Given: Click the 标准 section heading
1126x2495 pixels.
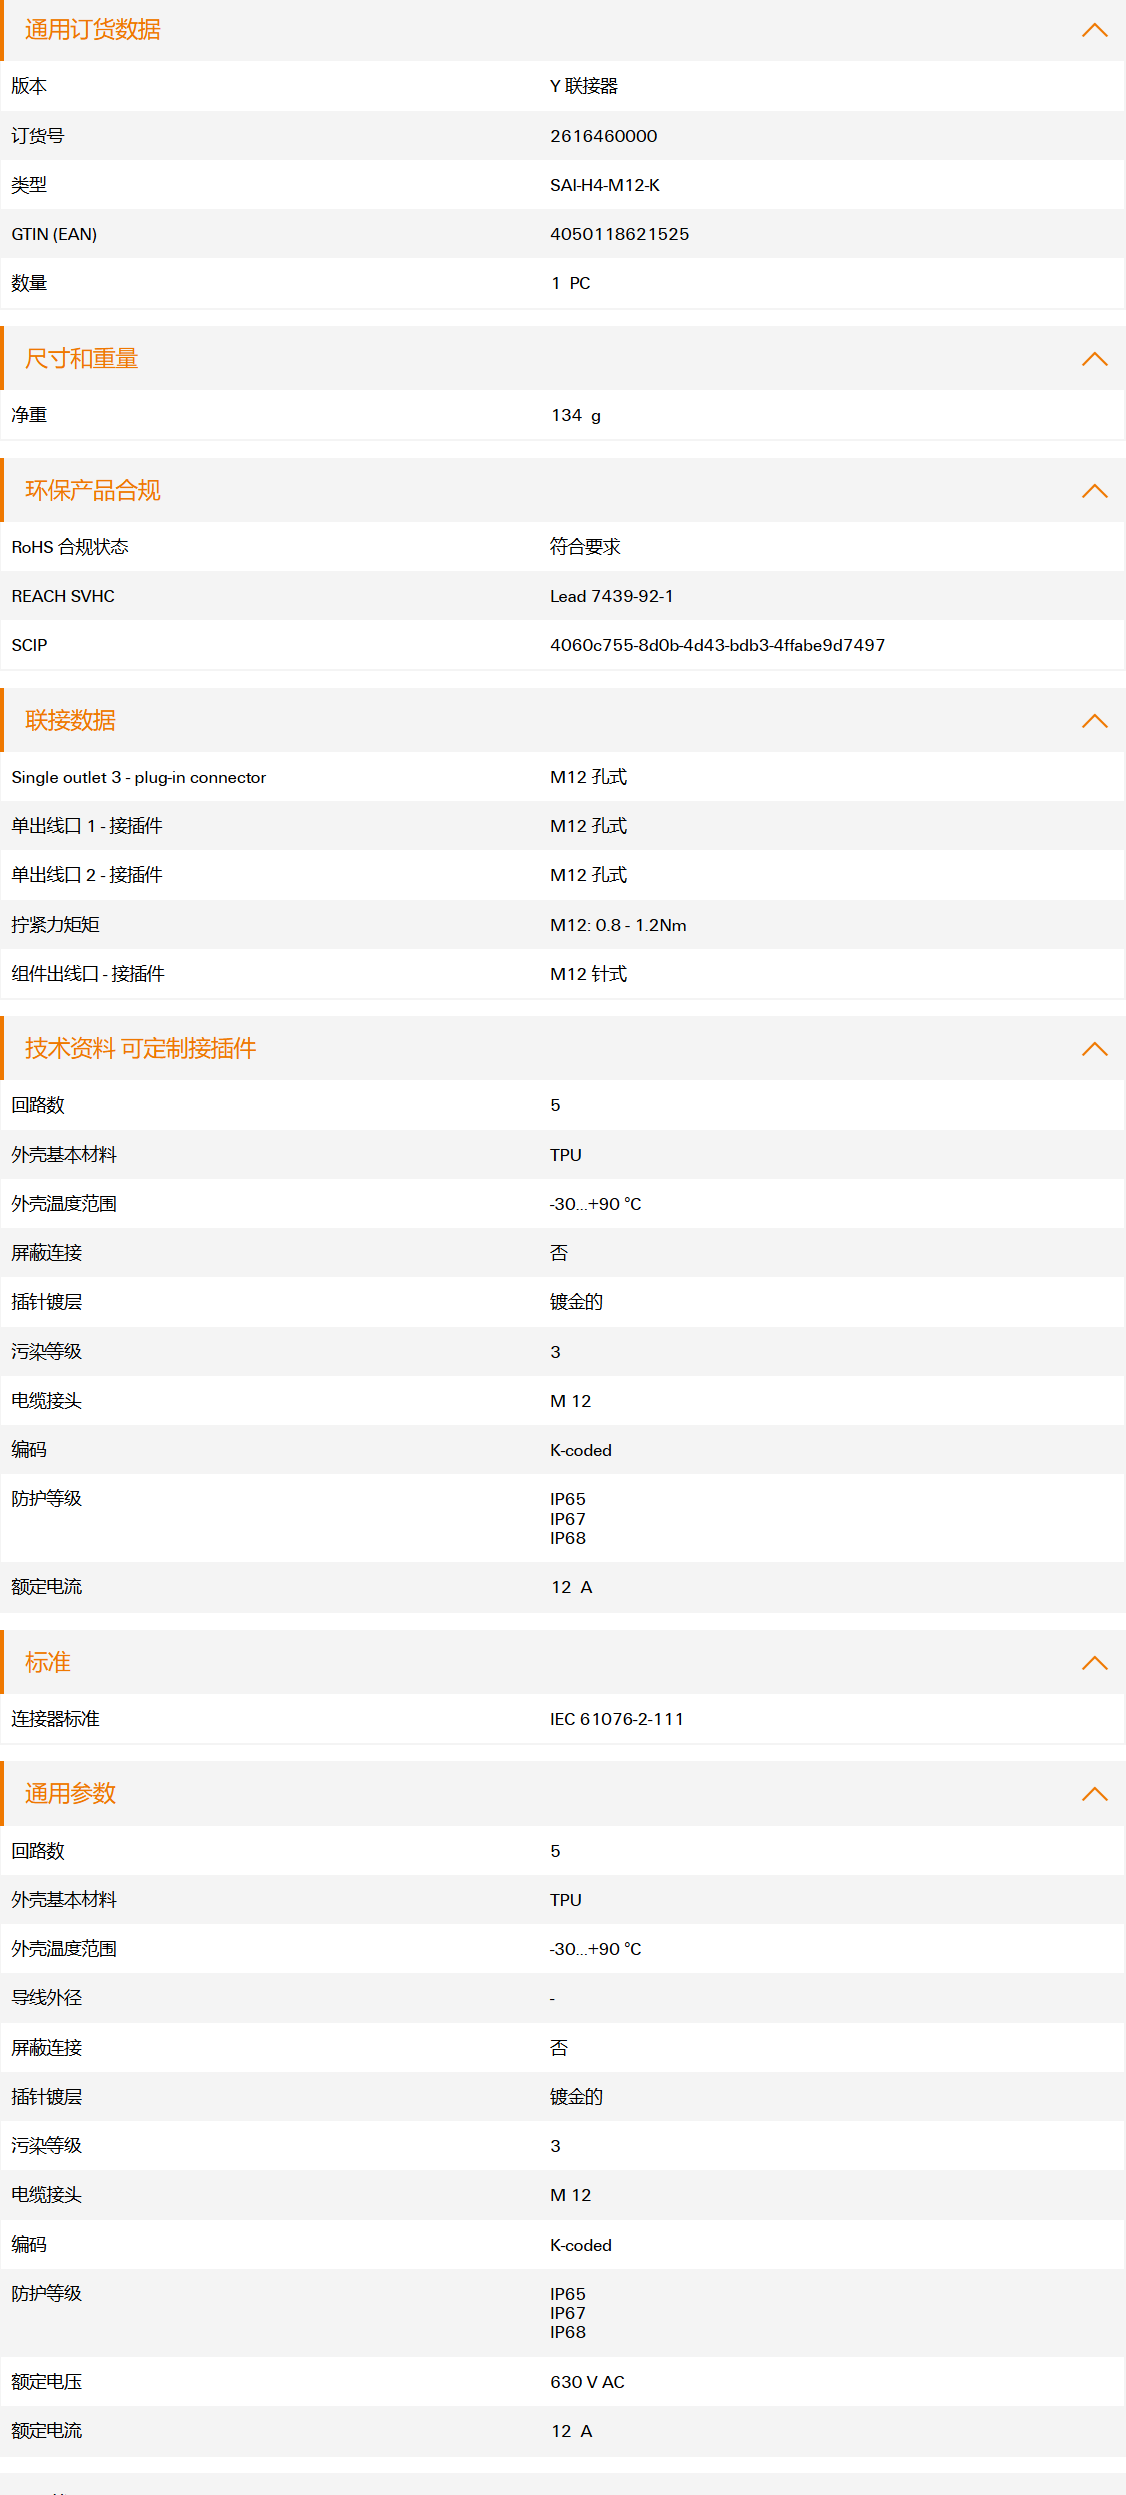Looking at the screenshot, I should coord(48,1663).
